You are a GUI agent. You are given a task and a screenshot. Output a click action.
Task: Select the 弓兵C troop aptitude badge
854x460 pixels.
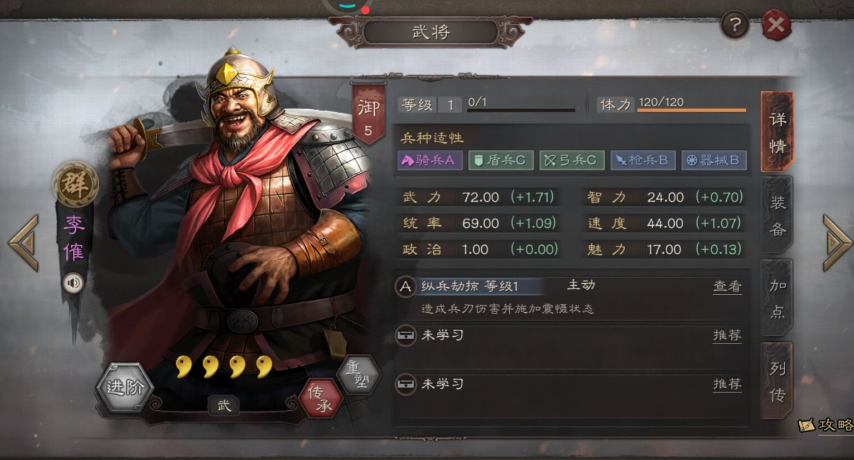(571, 160)
